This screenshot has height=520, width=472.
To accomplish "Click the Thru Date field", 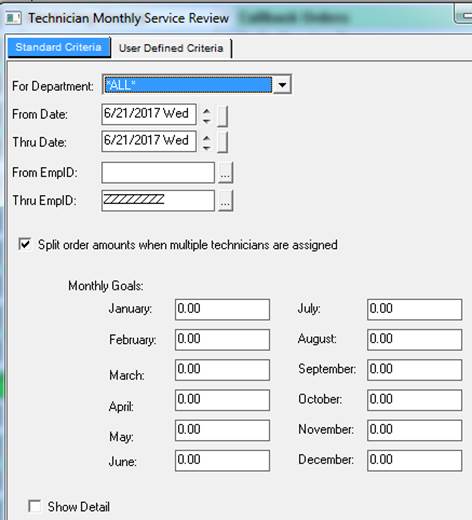I will coord(149,141).
